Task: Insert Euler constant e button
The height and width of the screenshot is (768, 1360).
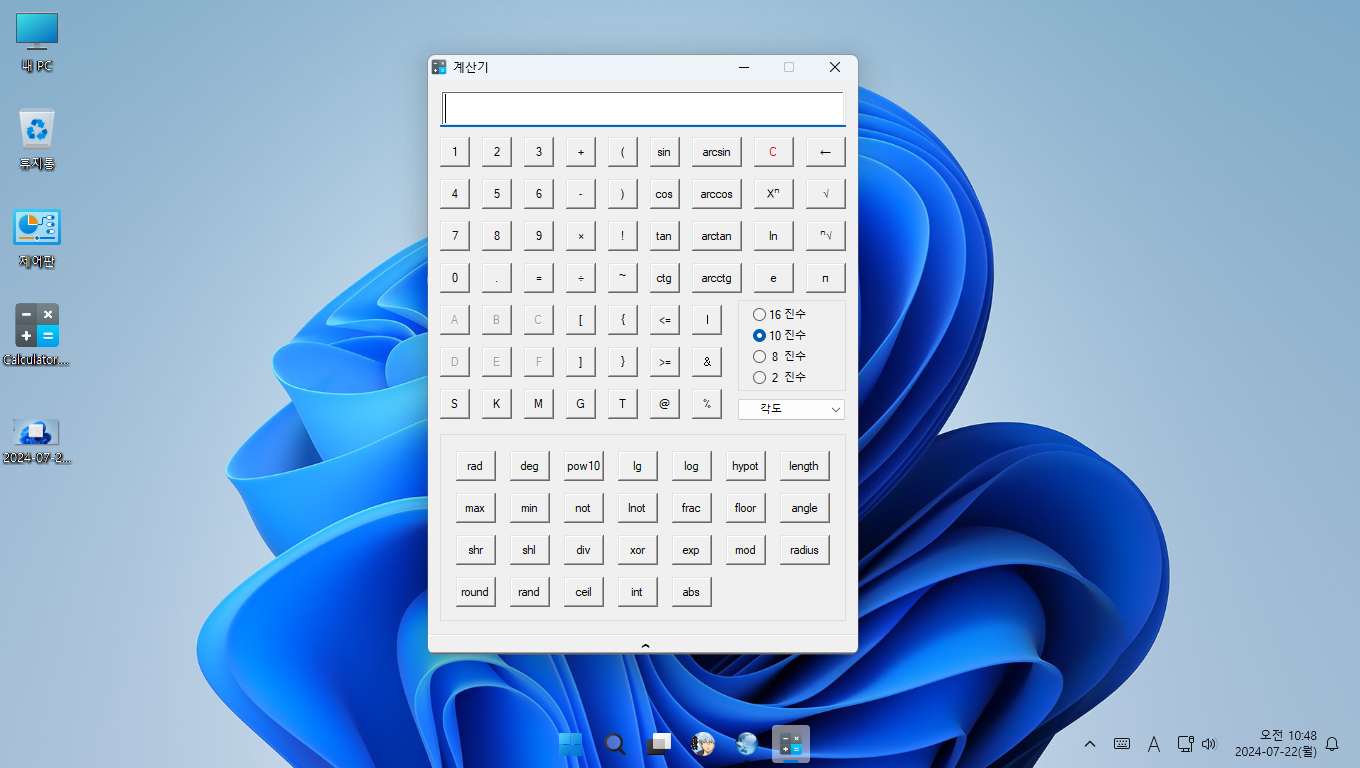Action: point(773,278)
